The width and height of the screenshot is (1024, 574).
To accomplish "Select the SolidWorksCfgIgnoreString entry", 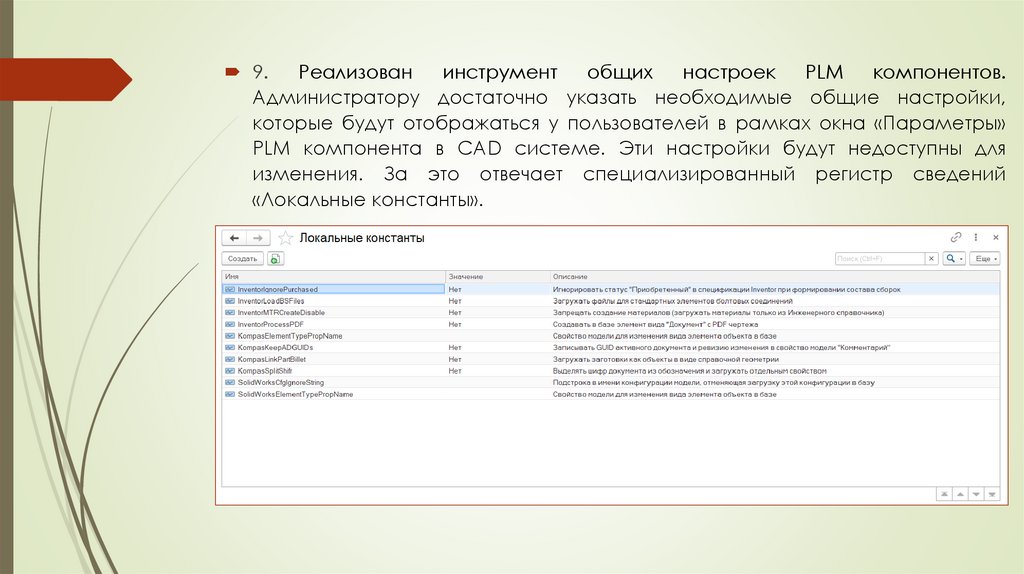I will click(280, 382).
